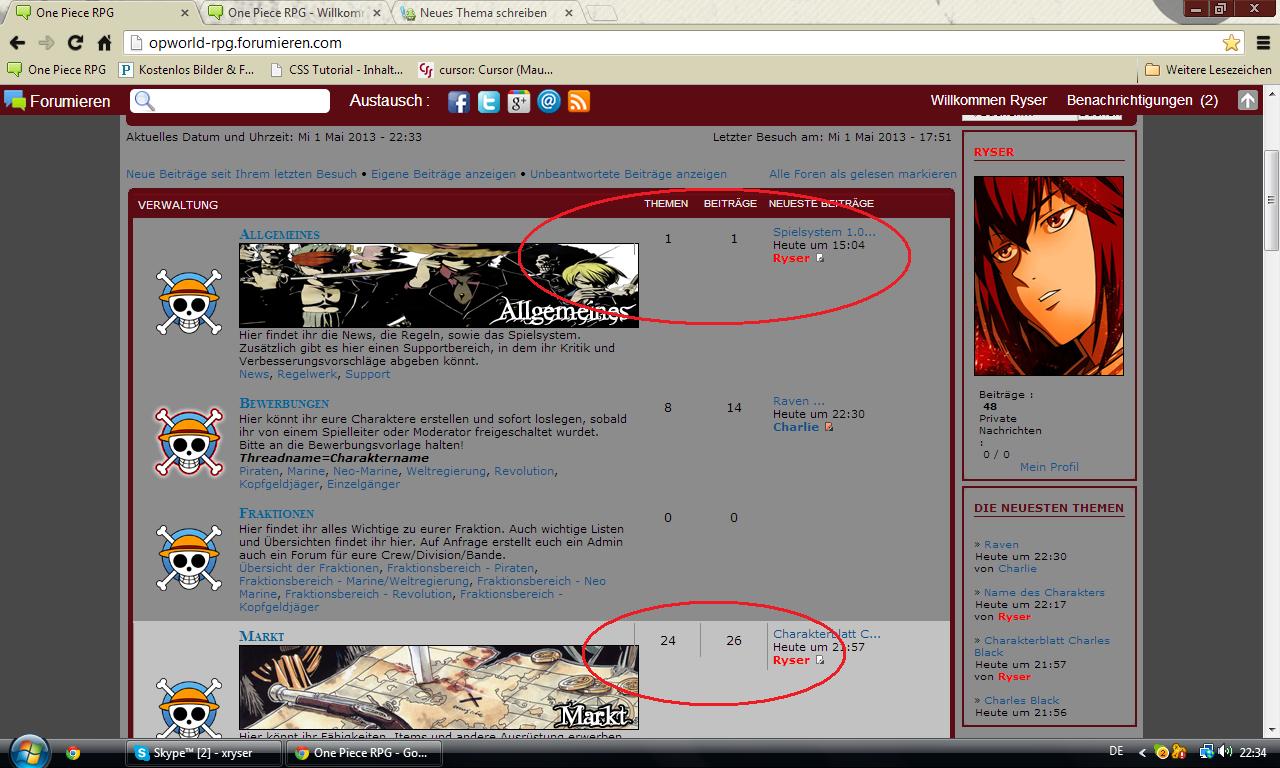Click last-post icon next to Charlie
This screenshot has height=768, width=1280.
click(x=828, y=427)
